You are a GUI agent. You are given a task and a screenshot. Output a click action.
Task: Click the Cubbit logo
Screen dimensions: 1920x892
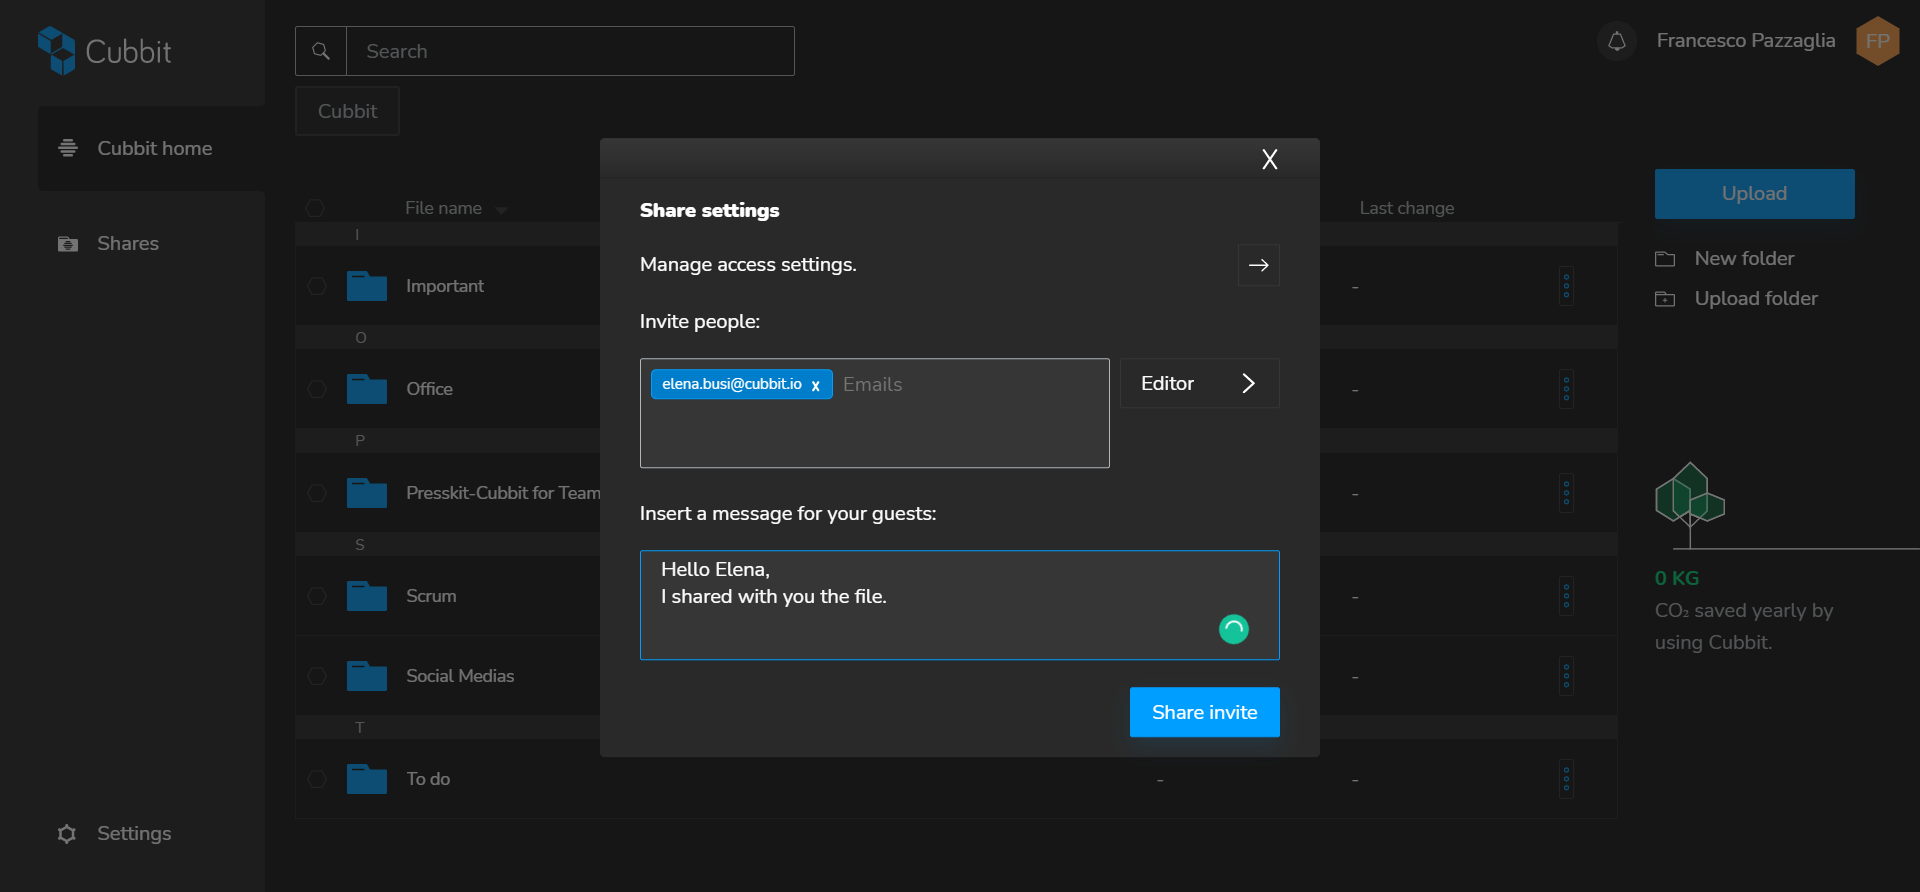click(104, 51)
